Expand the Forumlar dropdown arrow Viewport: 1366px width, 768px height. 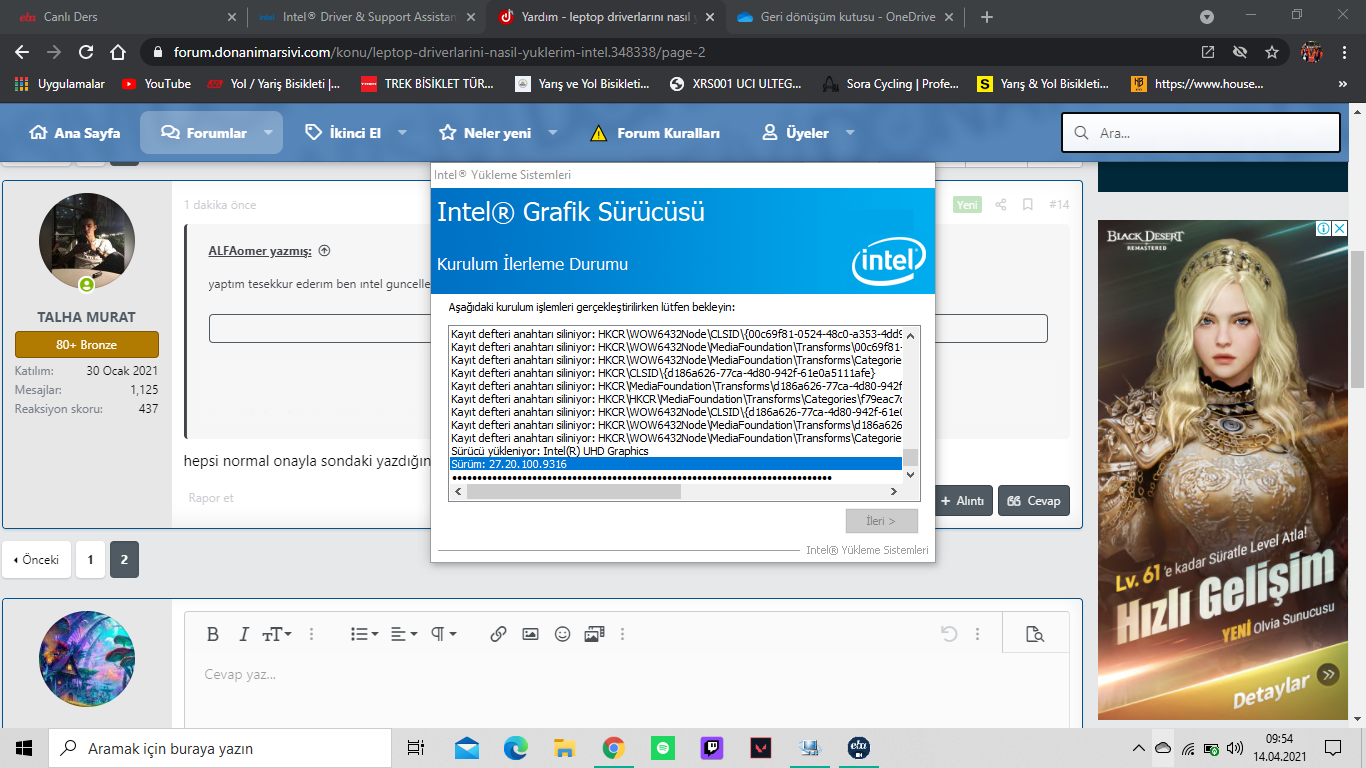pos(268,133)
